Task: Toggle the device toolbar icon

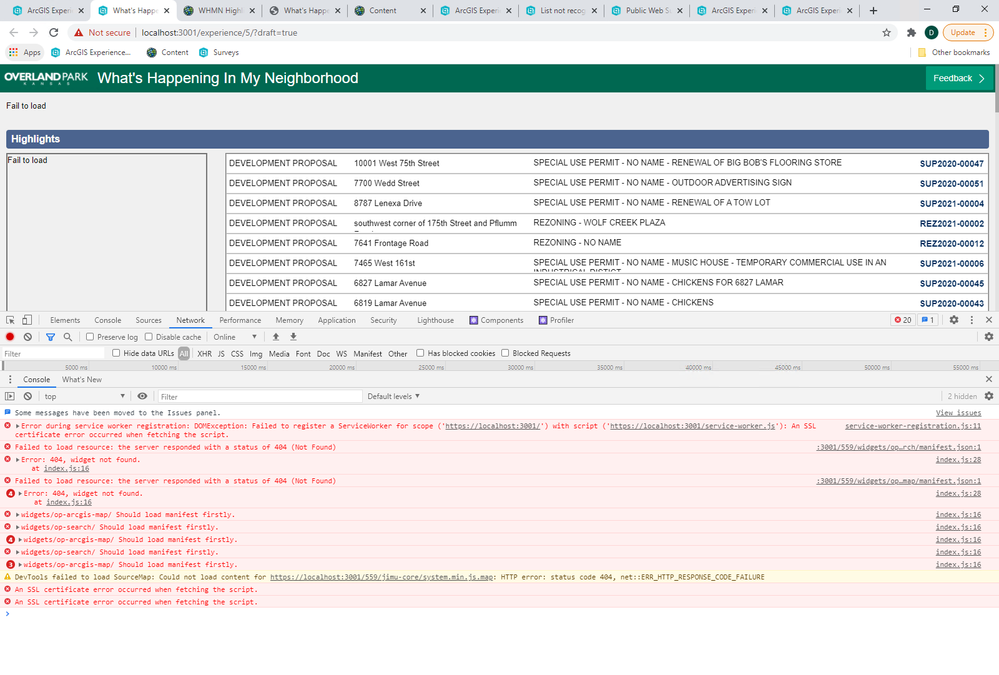Action: tap(27, 320)
